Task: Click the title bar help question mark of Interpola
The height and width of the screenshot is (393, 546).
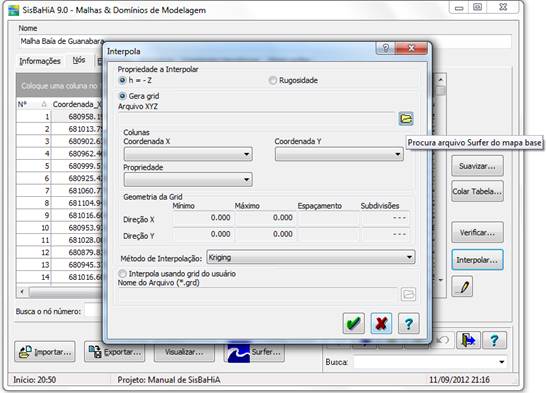Action: 385,48
